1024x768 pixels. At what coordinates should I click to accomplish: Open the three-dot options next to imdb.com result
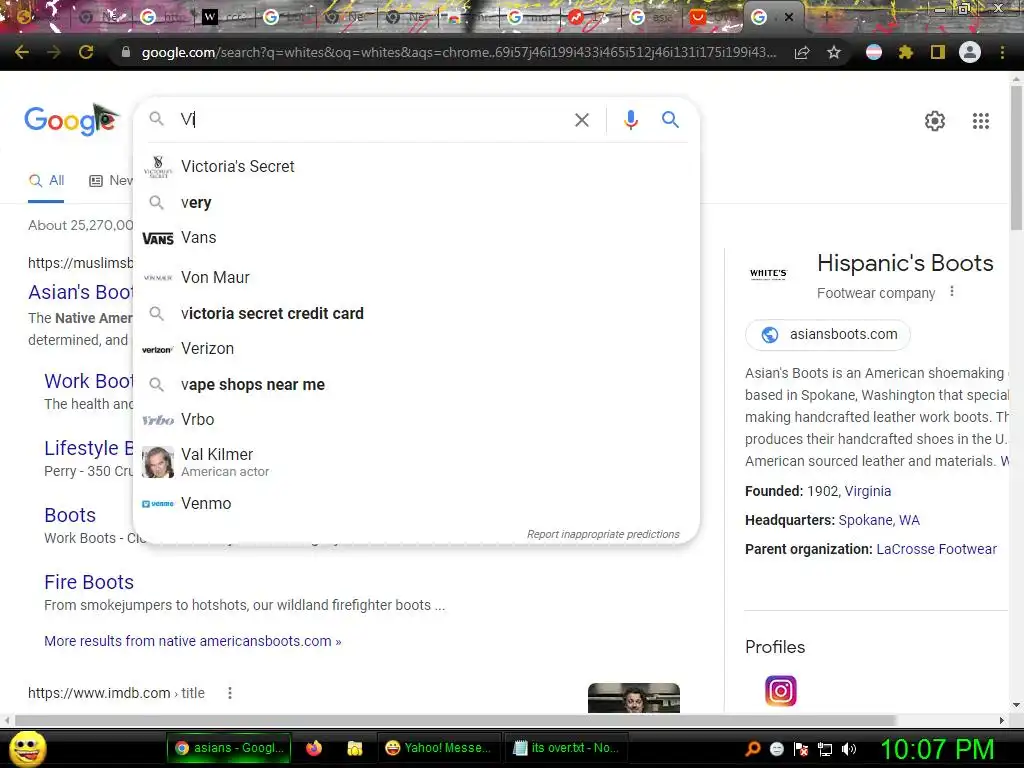point(230,693)
